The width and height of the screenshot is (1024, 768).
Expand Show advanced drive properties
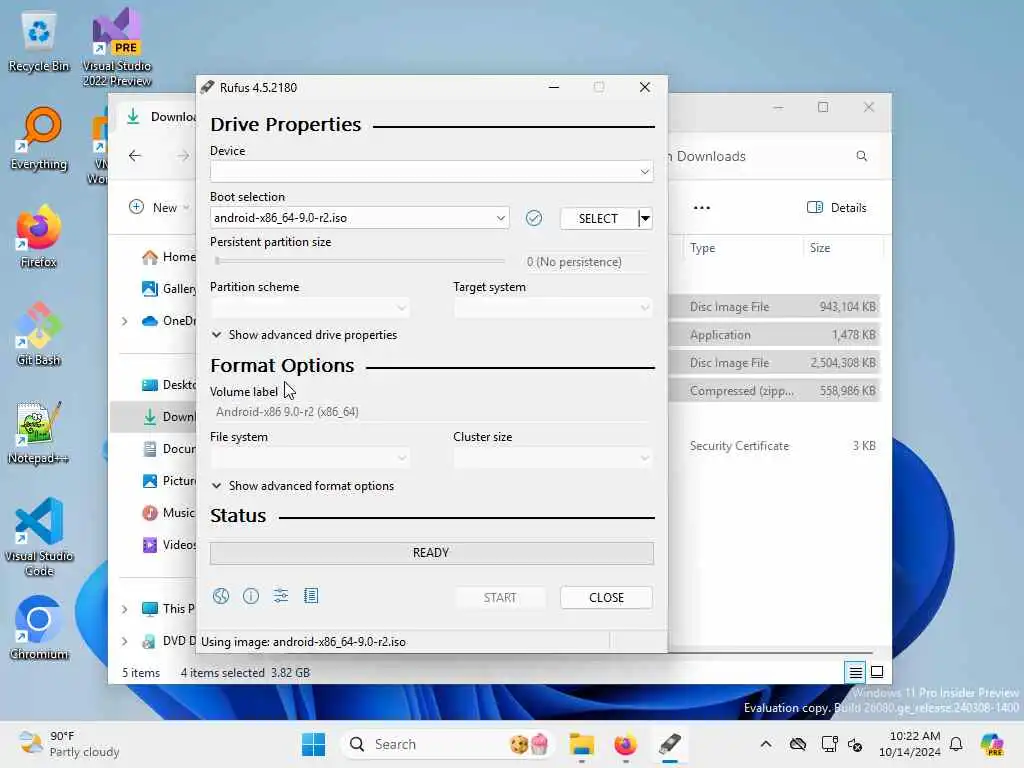click(304, 335)
